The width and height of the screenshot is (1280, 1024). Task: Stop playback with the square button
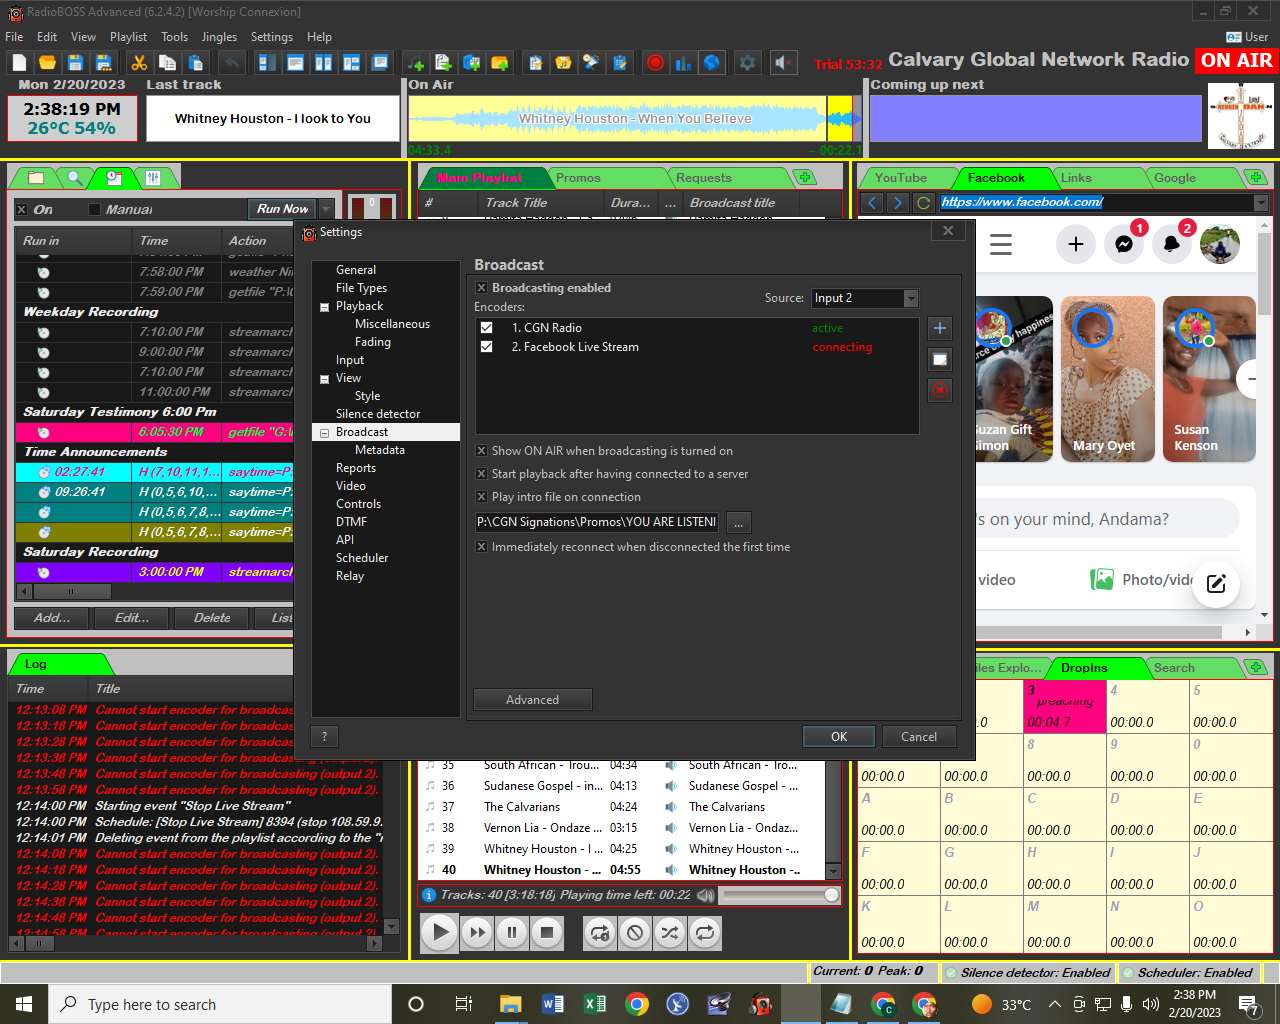546,933
